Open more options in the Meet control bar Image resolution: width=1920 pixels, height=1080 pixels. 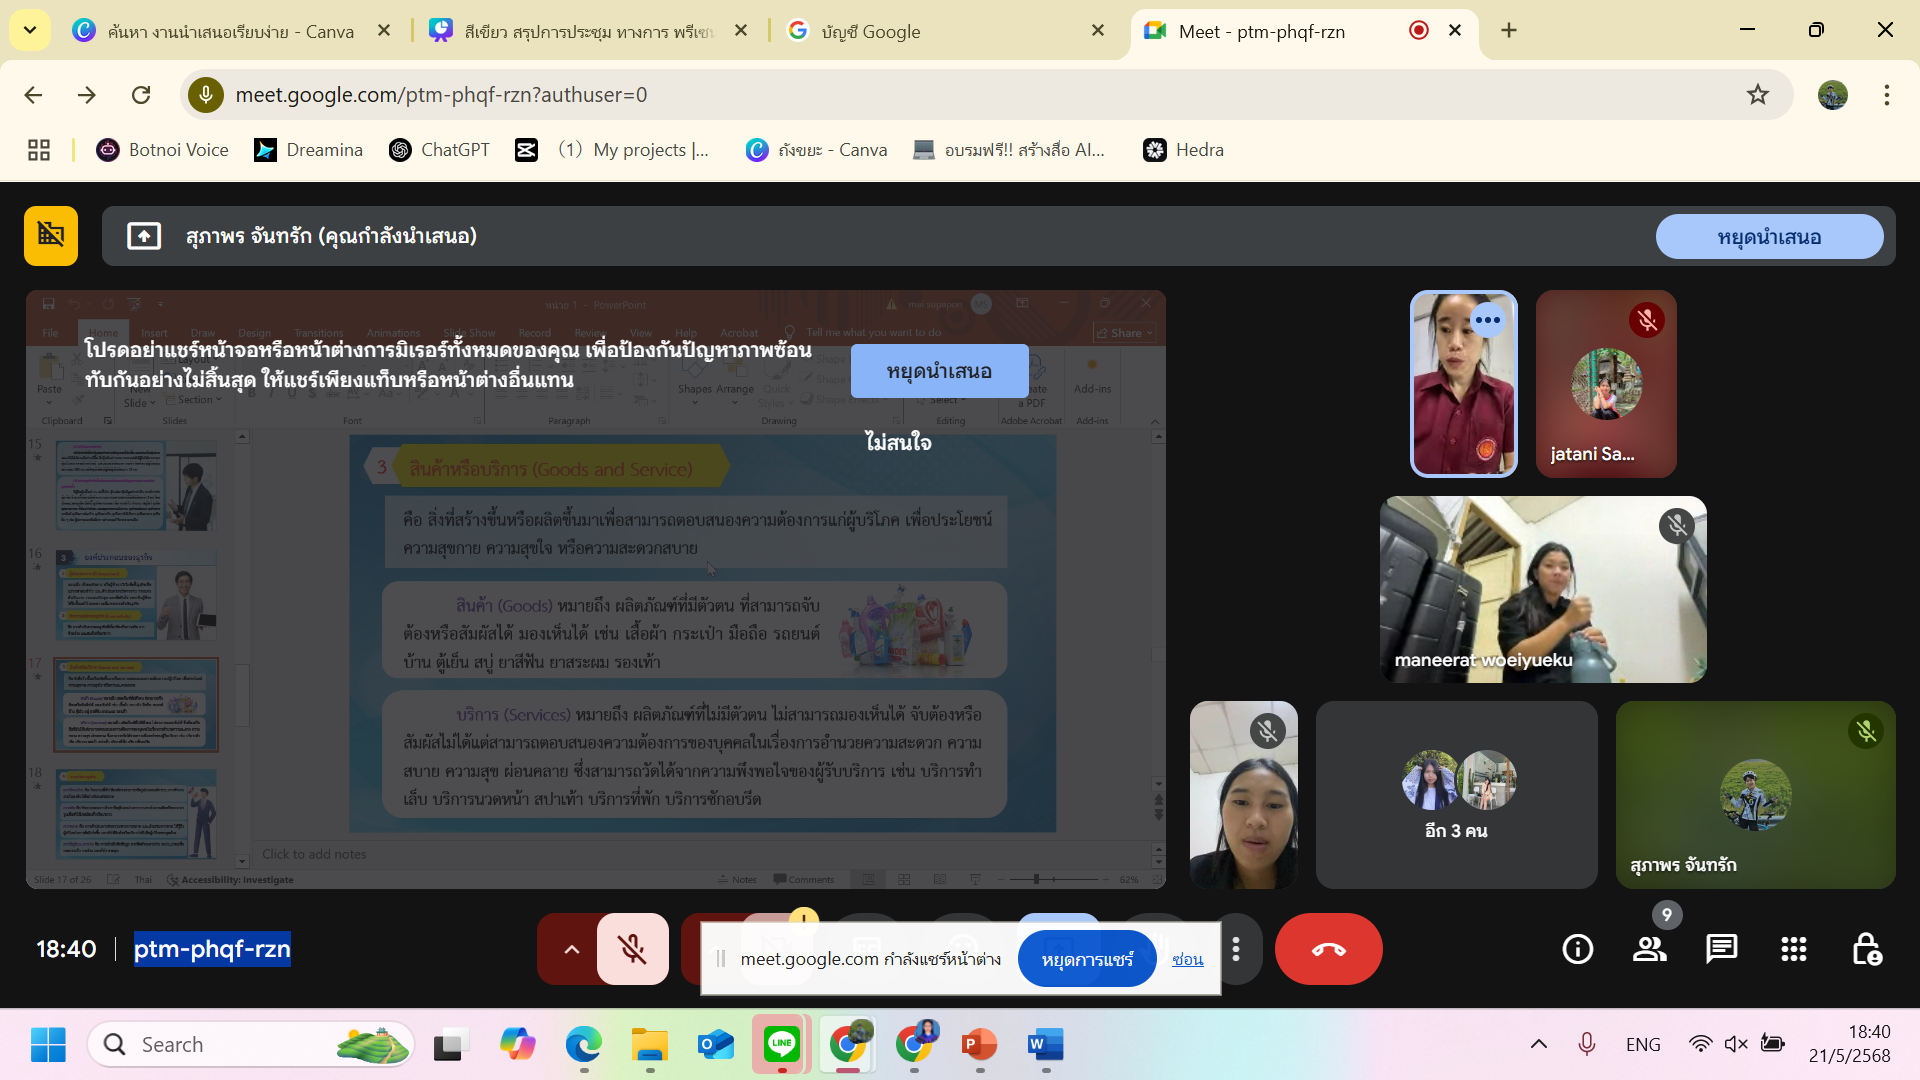tap(1236, 949)
